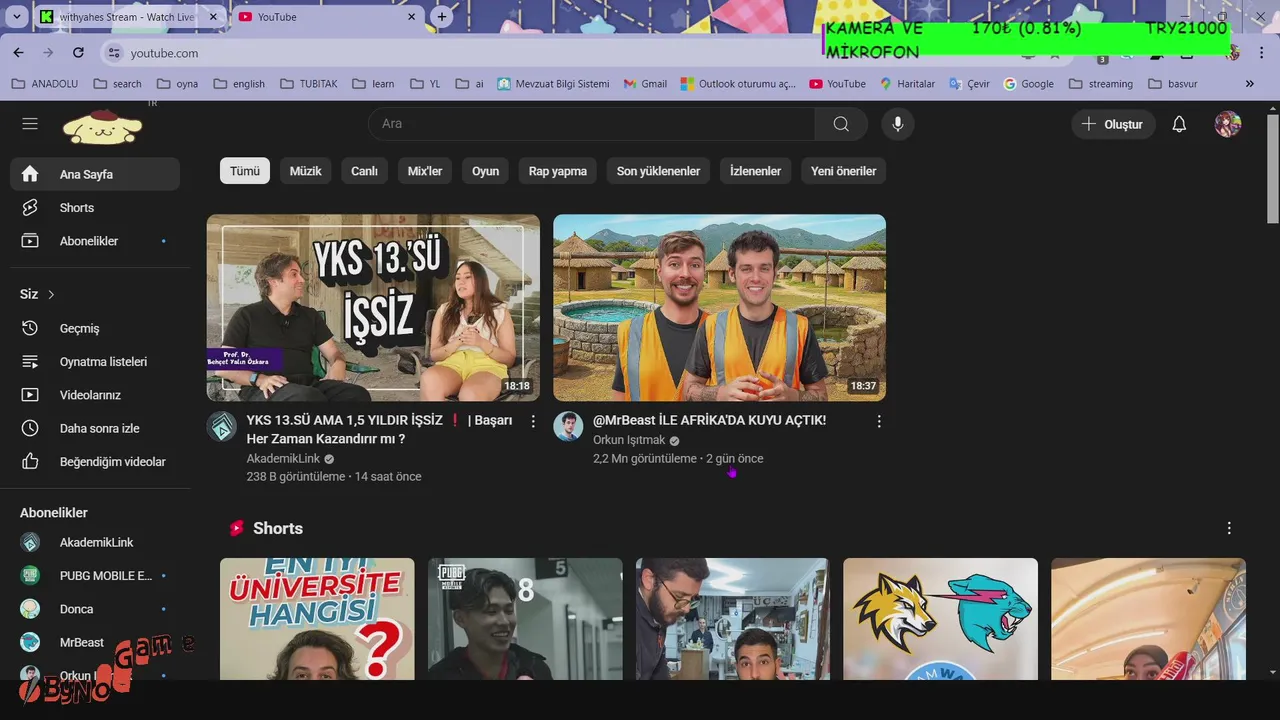Go back in browser
Image resolution: width=1280 pixels, height=720 pixels.
coord(18,52)
